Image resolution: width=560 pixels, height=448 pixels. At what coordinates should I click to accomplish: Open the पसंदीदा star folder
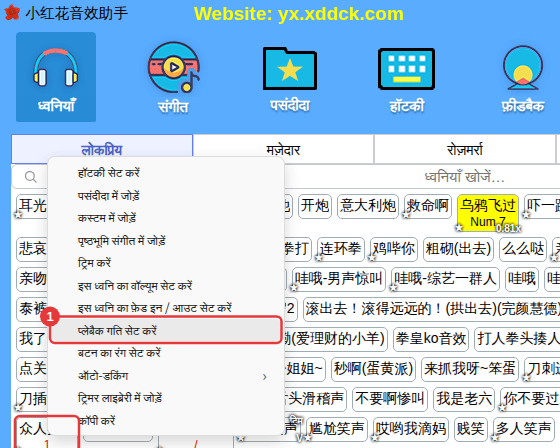290,79
